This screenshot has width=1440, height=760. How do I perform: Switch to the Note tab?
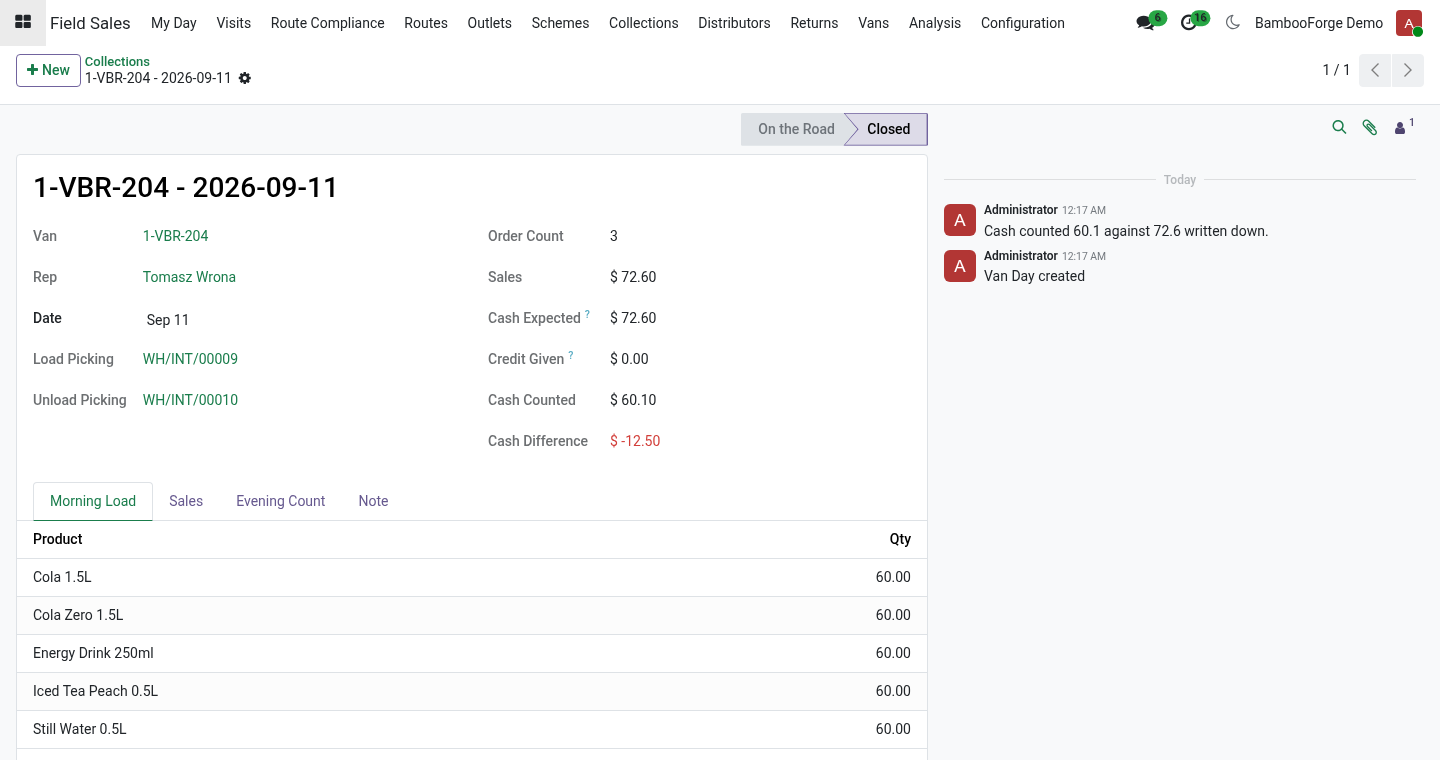(373, 501)
